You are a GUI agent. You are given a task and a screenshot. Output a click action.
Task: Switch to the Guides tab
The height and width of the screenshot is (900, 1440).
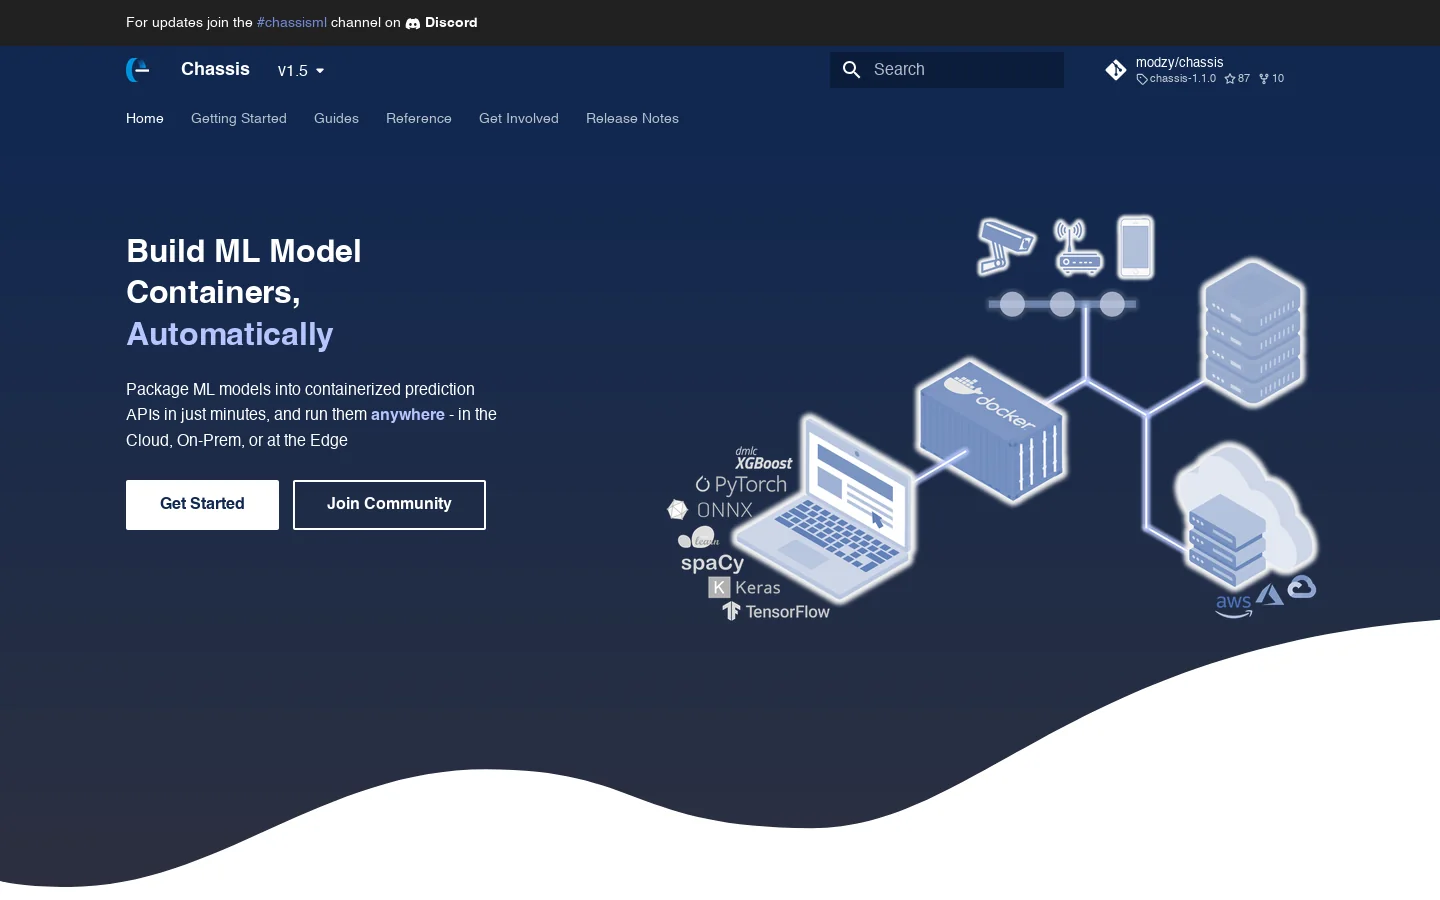tap(336, 118)
